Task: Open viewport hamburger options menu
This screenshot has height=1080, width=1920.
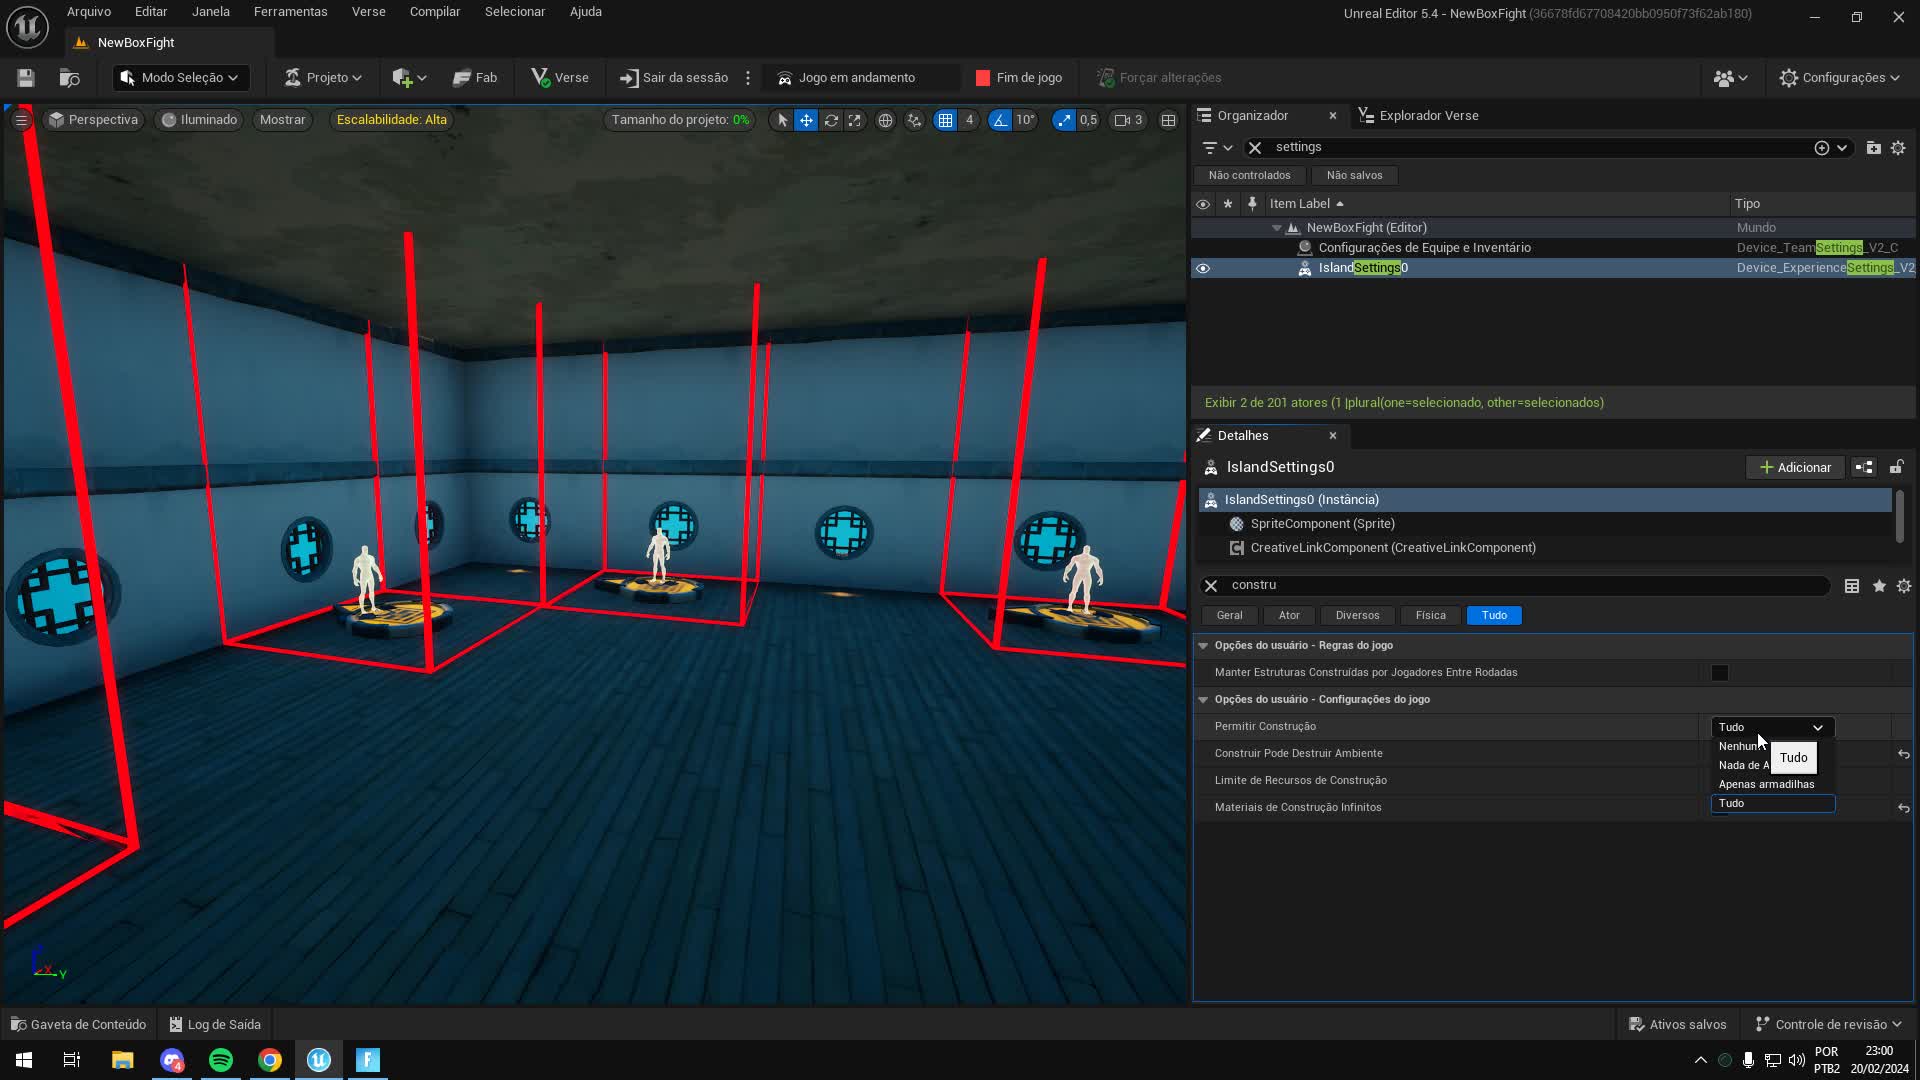Action: point(21,120)
